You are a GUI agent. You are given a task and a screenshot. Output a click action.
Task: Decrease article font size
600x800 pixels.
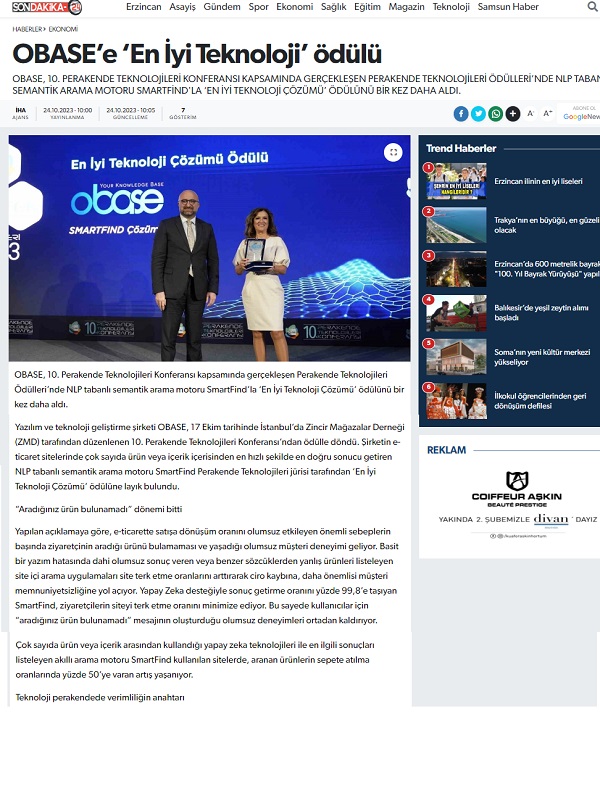[531, 113]
